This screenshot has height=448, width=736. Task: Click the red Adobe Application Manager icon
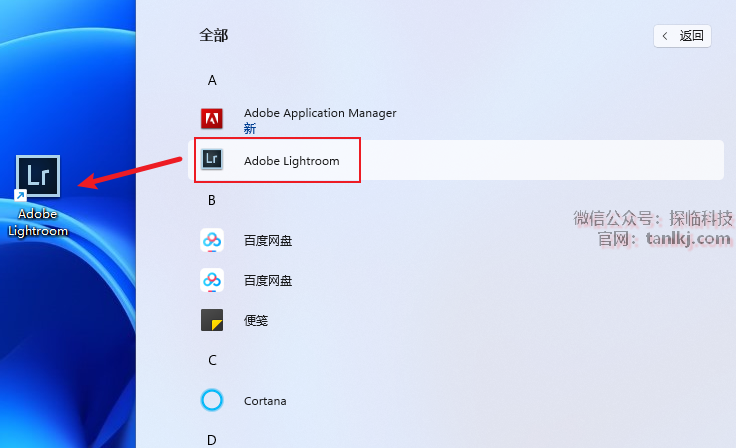tap(212, 120)
